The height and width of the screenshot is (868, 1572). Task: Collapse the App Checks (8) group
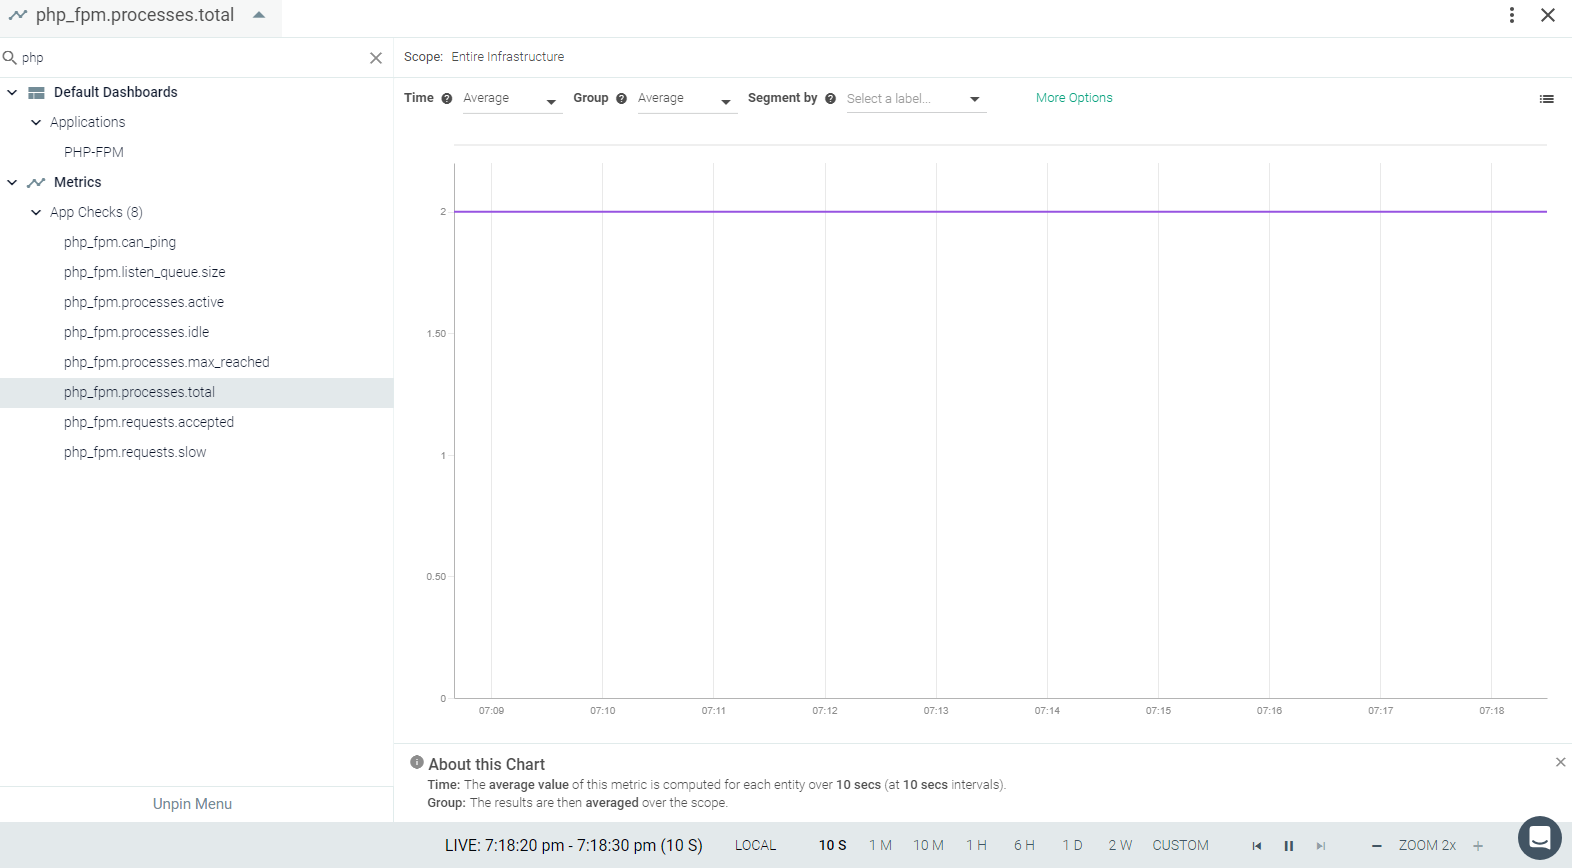36,213
